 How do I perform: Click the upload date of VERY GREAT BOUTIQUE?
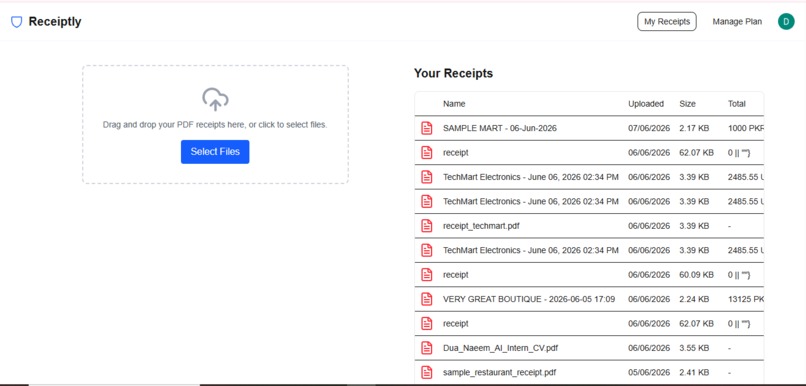point(649,299)
